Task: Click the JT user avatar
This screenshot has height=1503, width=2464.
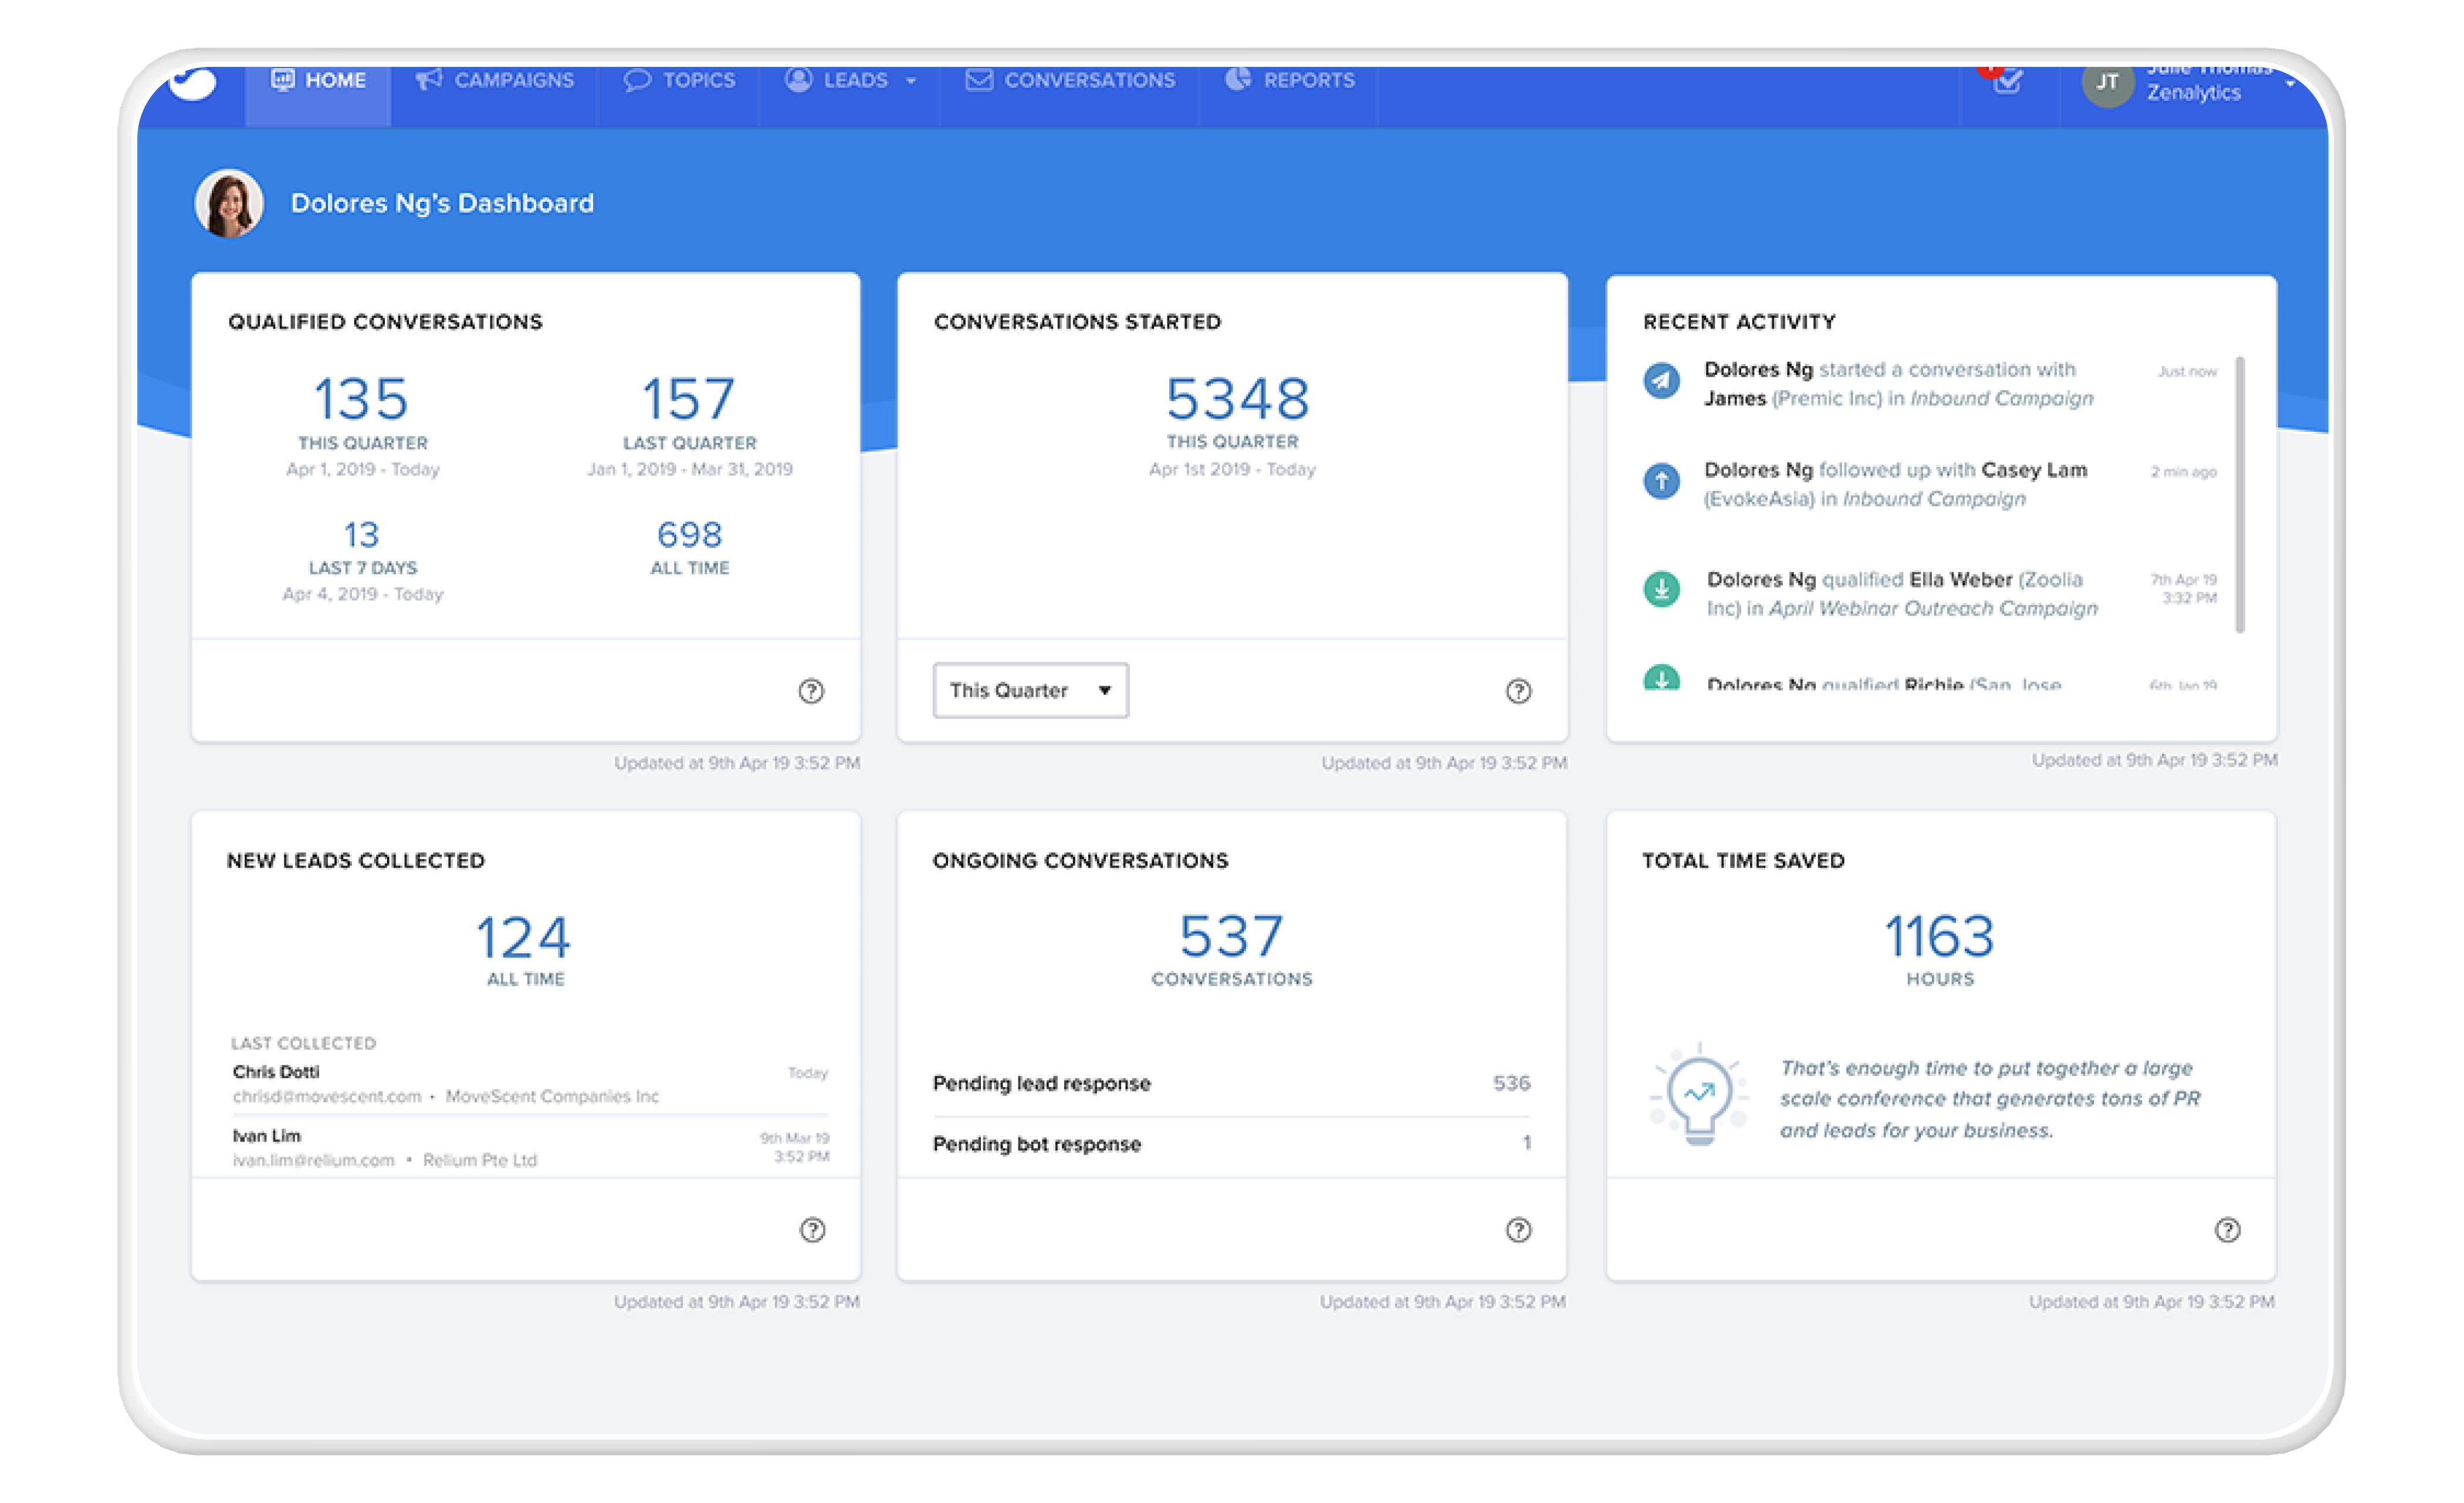Action: click(2108, 82)
